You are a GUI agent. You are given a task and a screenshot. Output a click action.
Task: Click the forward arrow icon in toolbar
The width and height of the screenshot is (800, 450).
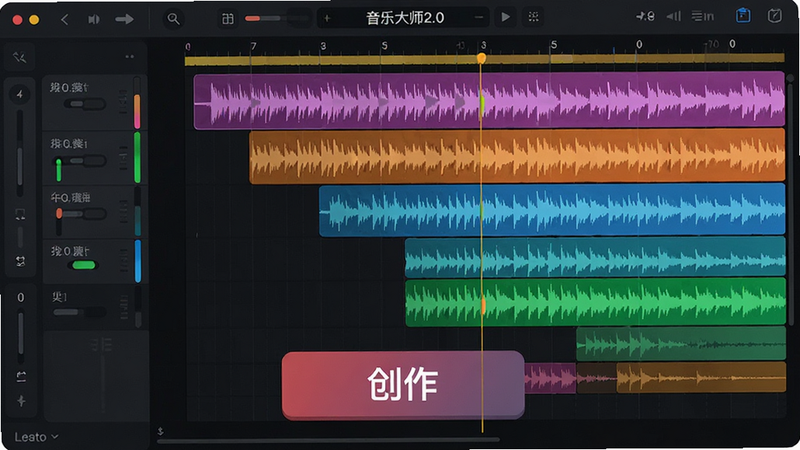124,19
